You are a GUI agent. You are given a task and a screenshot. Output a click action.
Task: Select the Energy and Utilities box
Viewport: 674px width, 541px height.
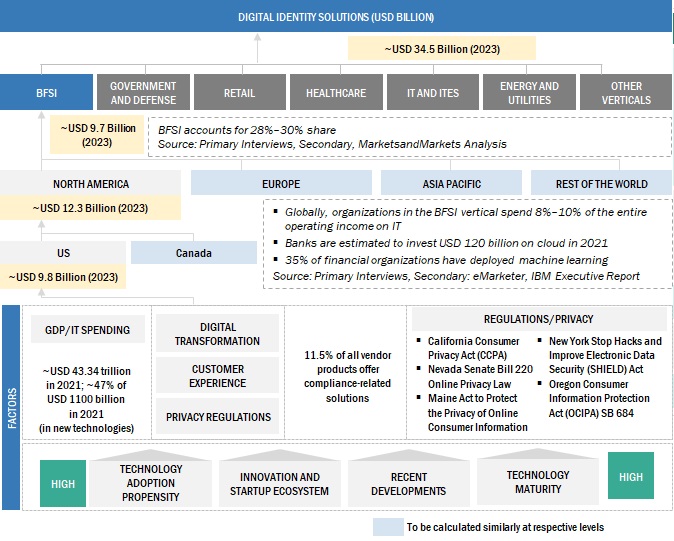click(529, 93)
